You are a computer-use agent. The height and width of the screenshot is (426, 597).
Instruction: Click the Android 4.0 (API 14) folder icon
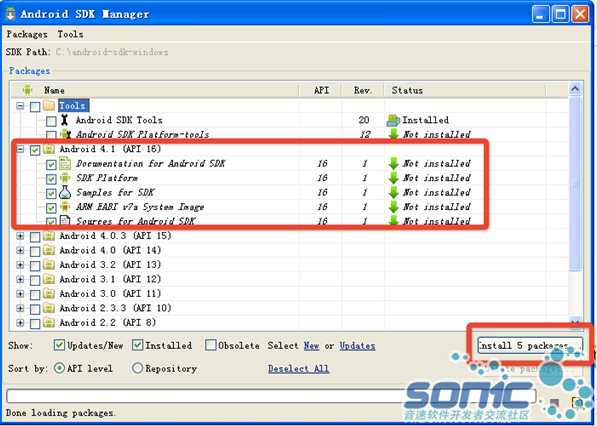[49, 250]
